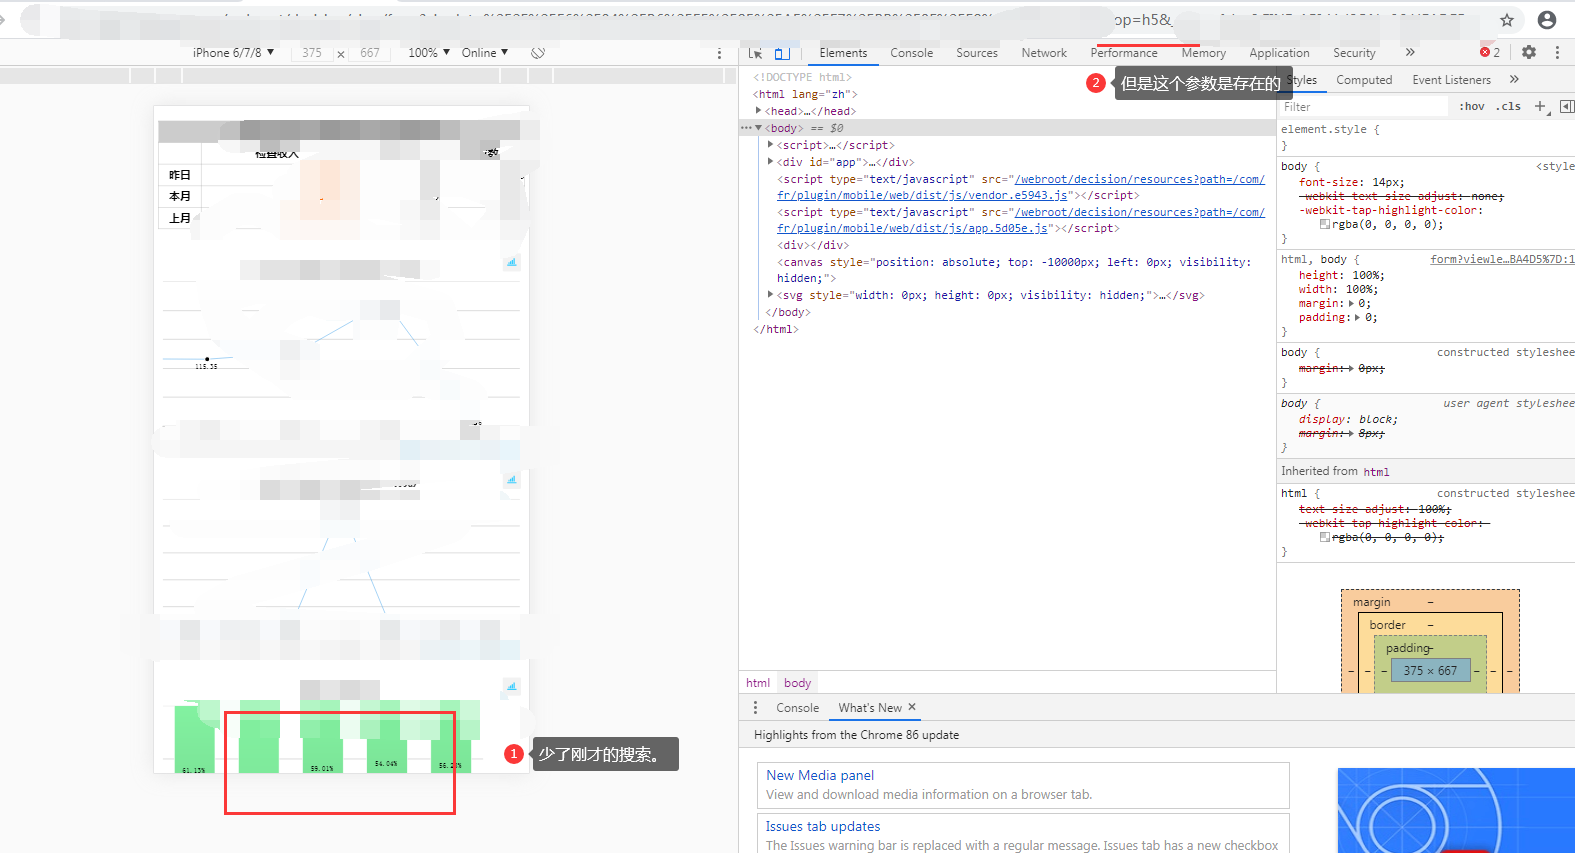Switch to the Computed styles tab
The image size is (1575, 853).
click(1364, 80)
